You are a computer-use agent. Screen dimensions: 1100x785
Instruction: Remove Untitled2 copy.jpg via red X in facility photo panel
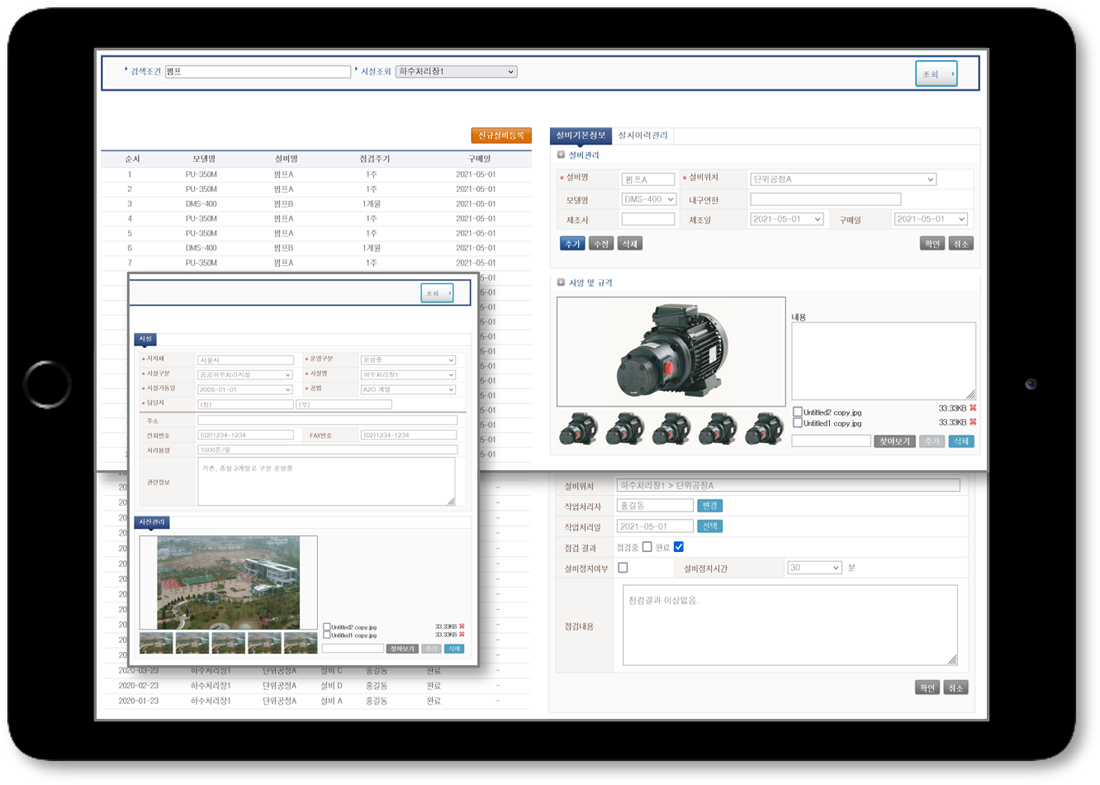pos(461,626)
